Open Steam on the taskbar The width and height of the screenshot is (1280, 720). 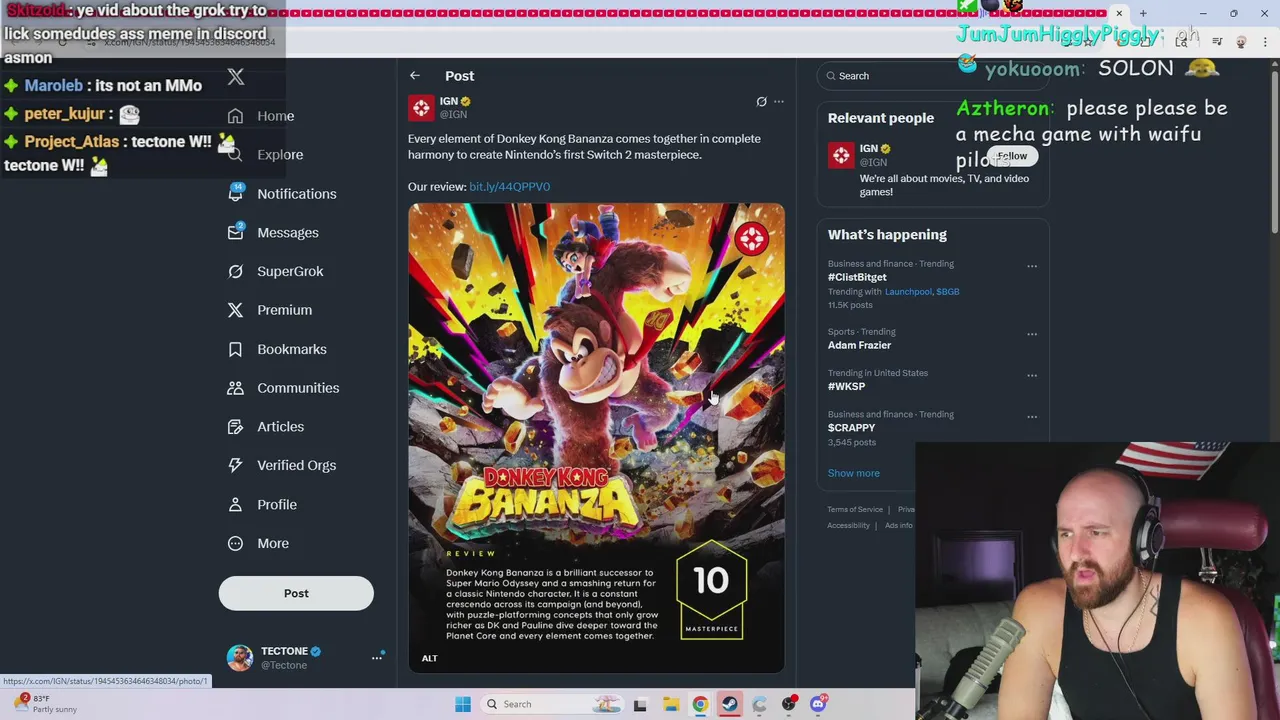729,704
